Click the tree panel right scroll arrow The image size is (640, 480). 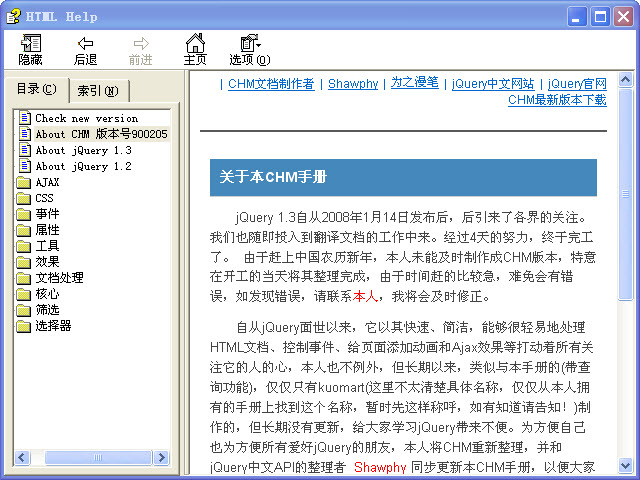click(162, 458)
